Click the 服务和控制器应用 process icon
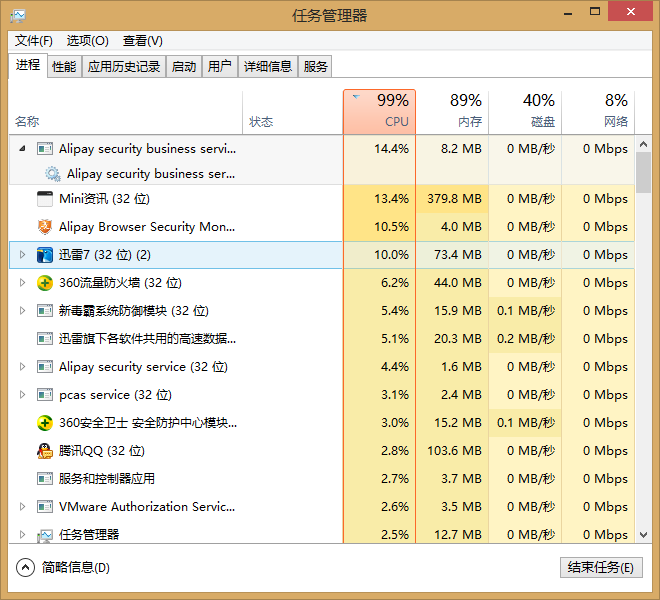This screenshot has height=600, width=660. tap(45, 479)
